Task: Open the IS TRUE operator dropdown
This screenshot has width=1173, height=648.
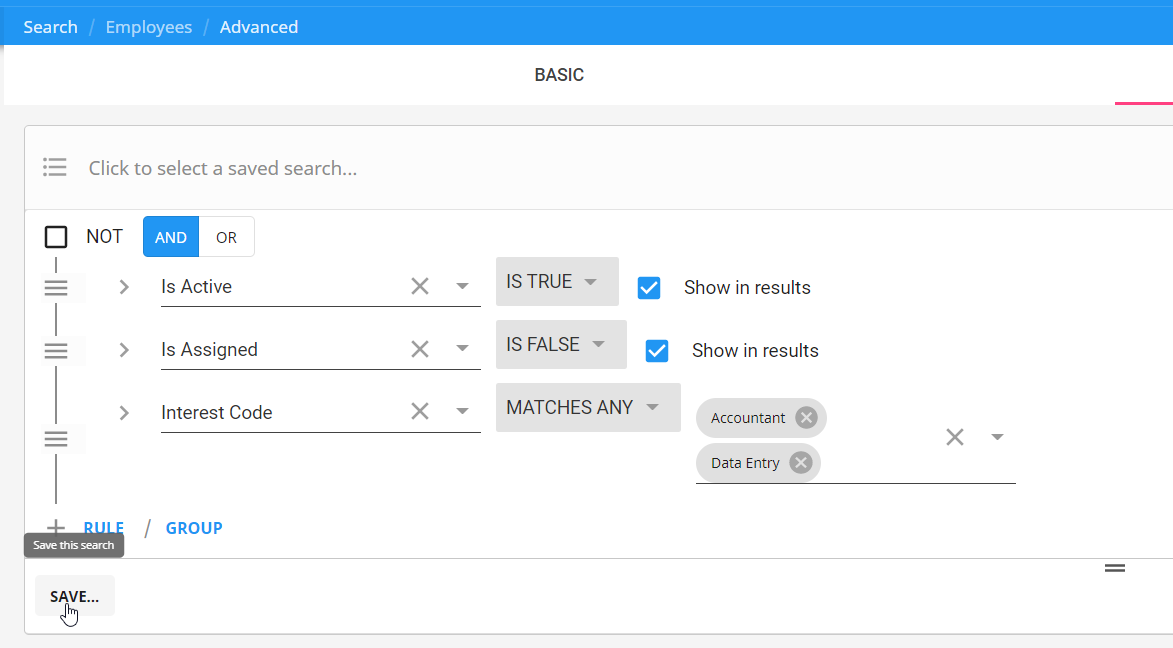Action: tap(556, 282)
